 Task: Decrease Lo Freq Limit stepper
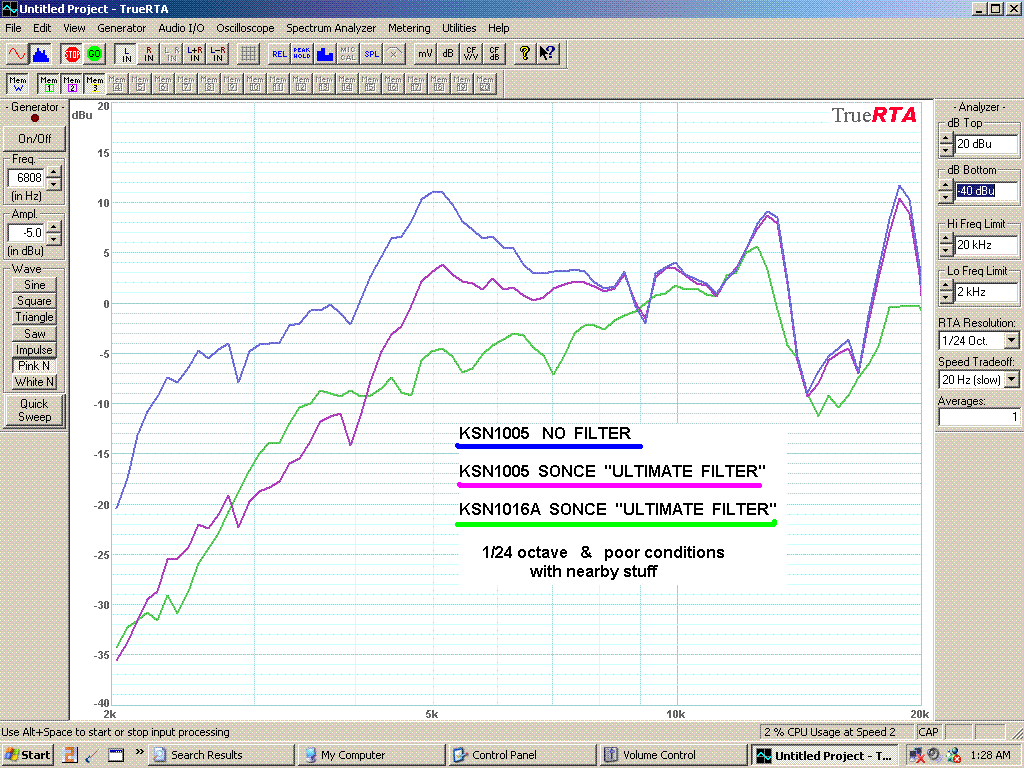(x=946, y=298)
